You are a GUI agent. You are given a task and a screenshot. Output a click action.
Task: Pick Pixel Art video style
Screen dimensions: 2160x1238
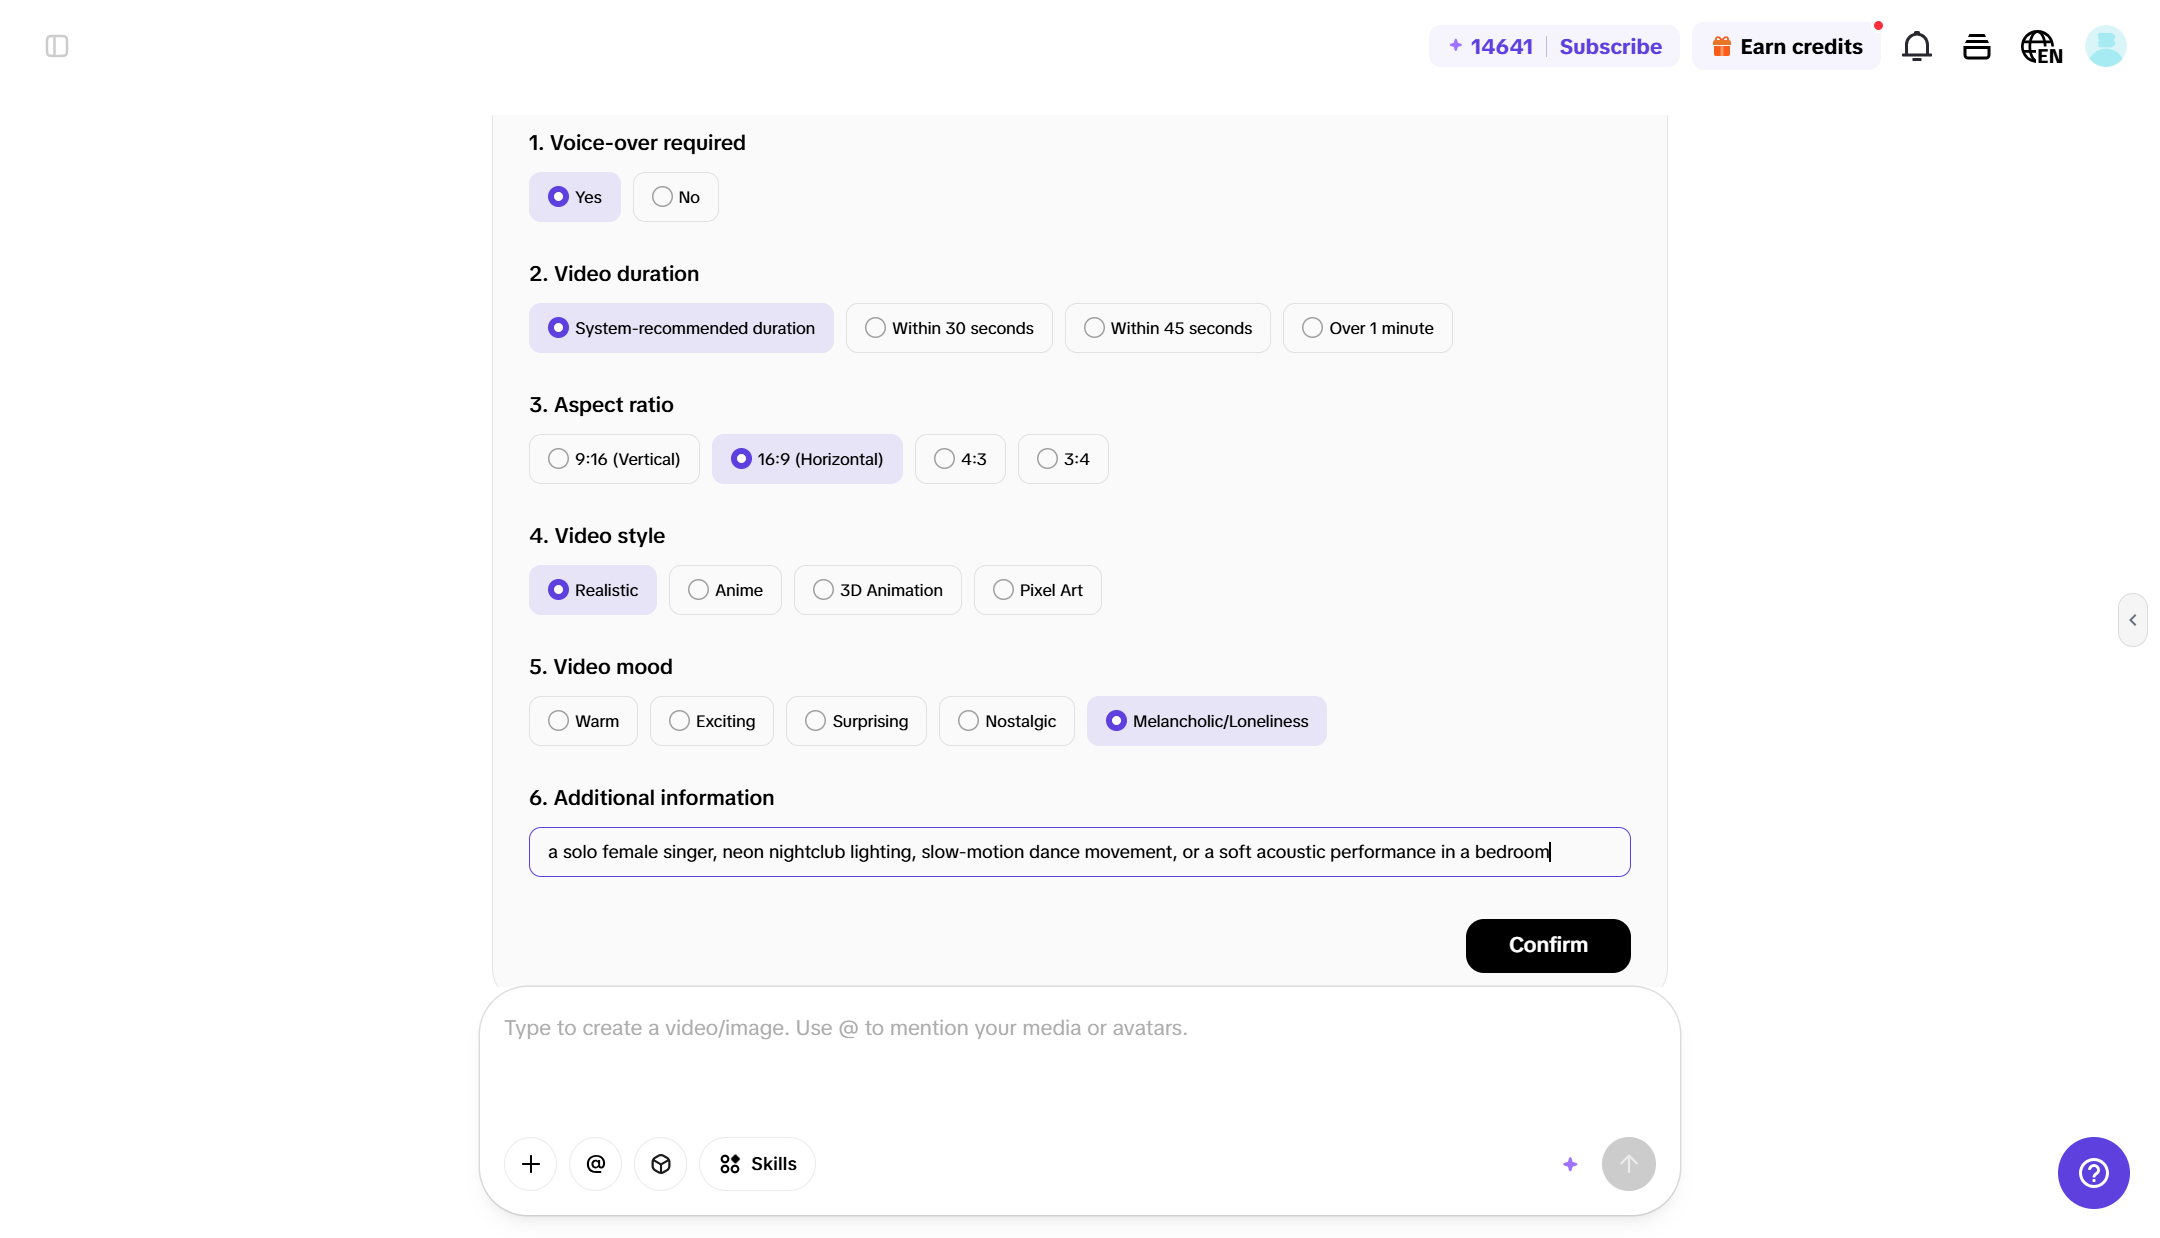tap(1038, 590)
